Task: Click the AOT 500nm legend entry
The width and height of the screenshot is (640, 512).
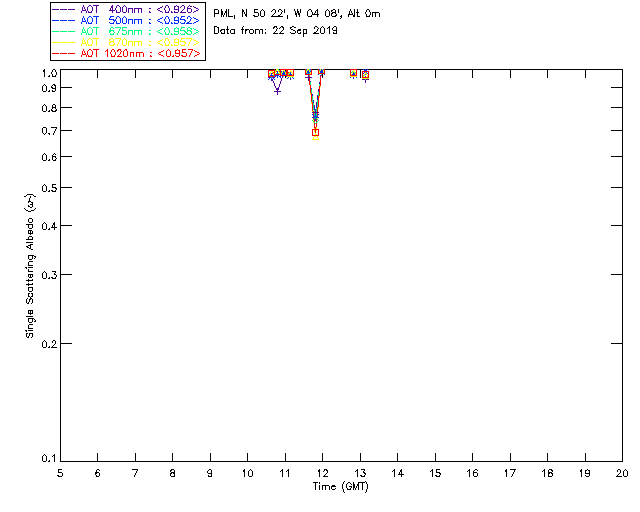Action: [126, 20]
